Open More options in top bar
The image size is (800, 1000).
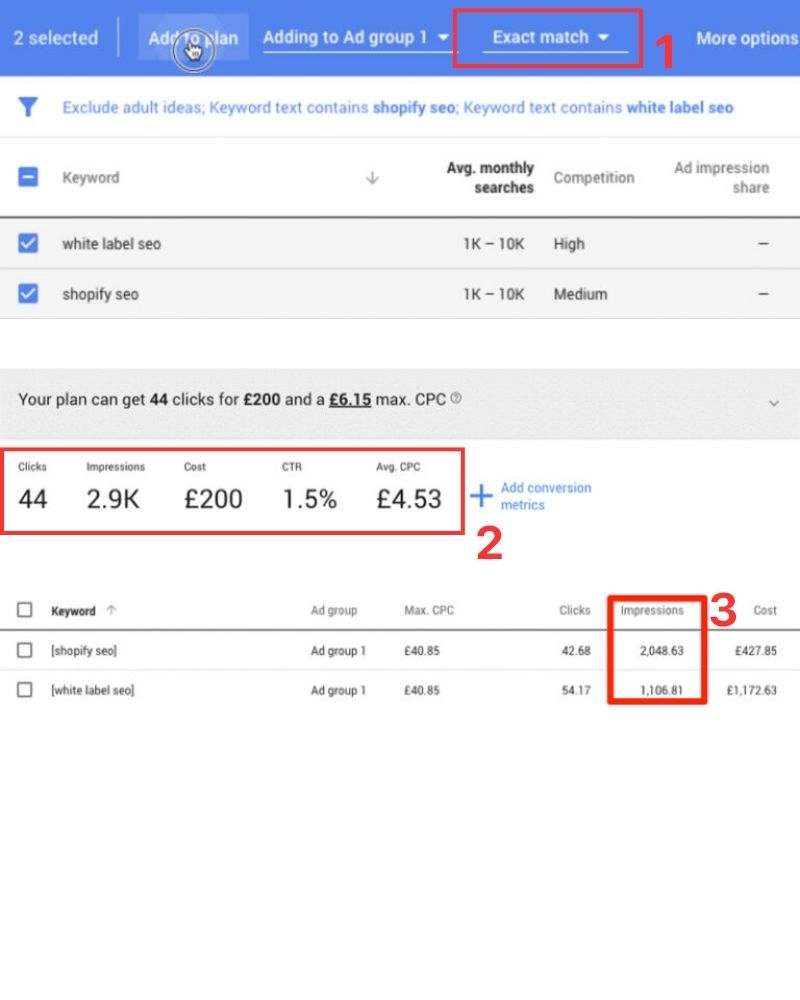746,38
